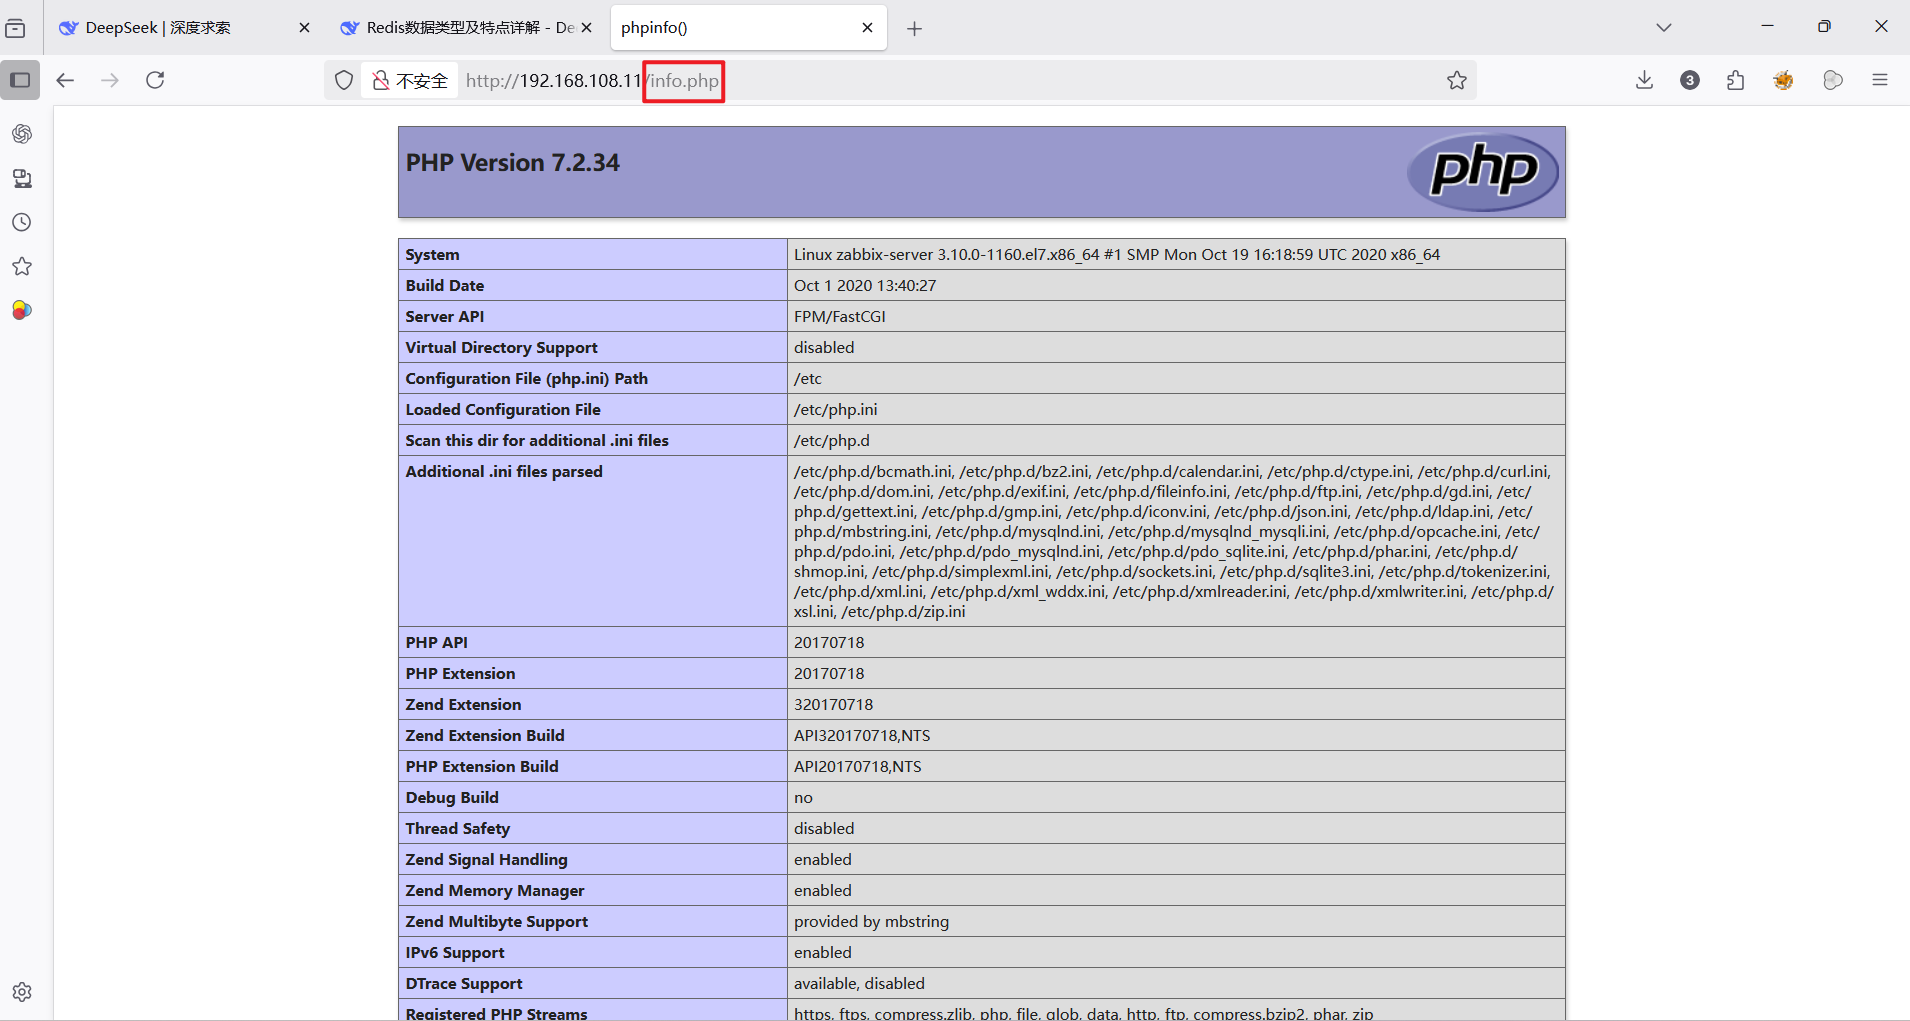Open synced tabs sidebar icon
The height and width of the screenshot is (1021, 1910).
coord(22,178)
